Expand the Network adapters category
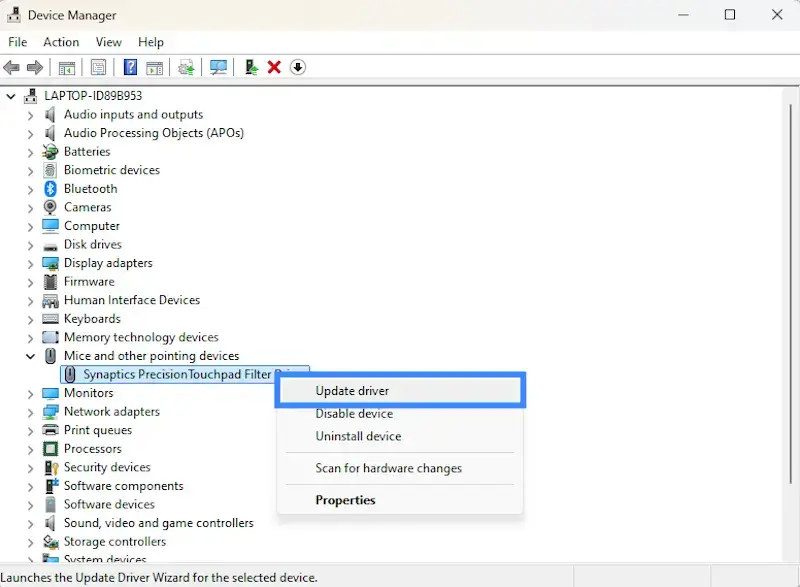 pyautogui.click(x=30, y=411)
